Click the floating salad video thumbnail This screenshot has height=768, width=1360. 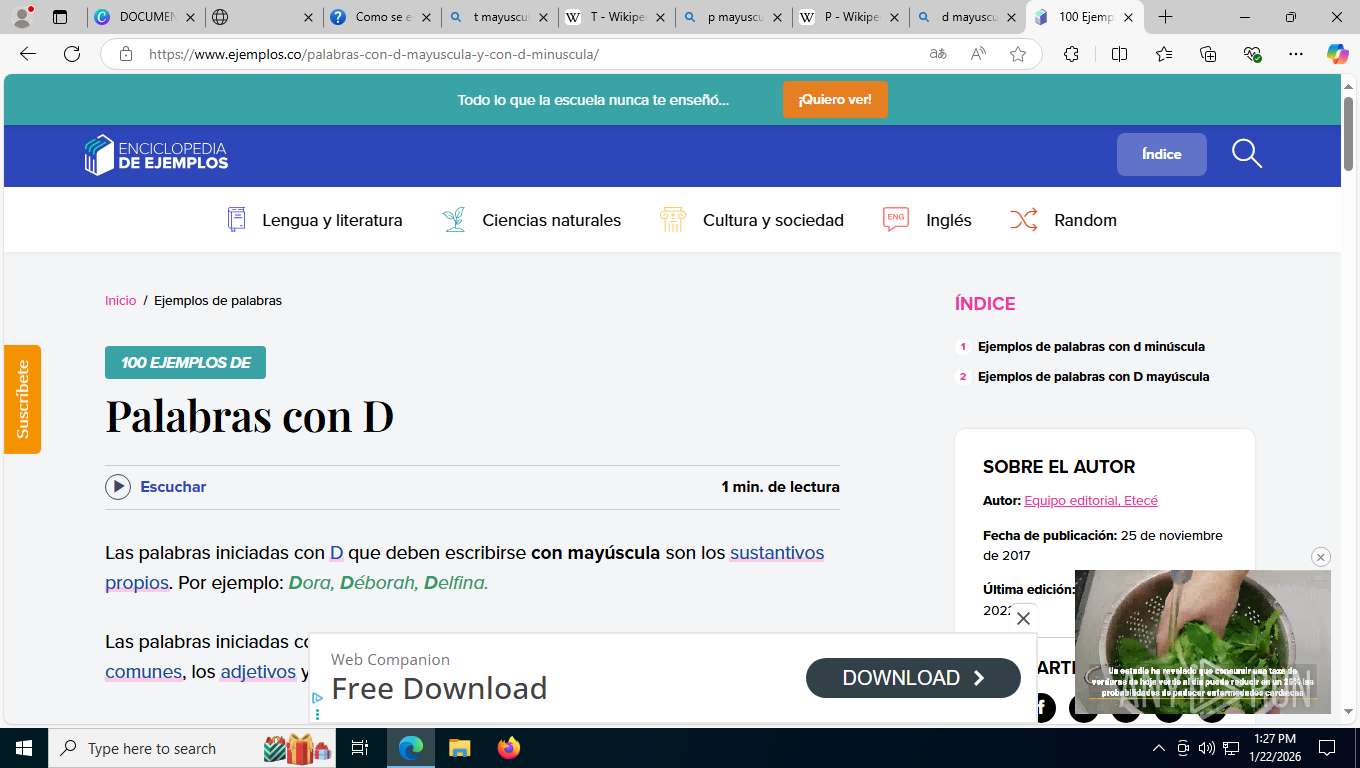(1202, 642)
